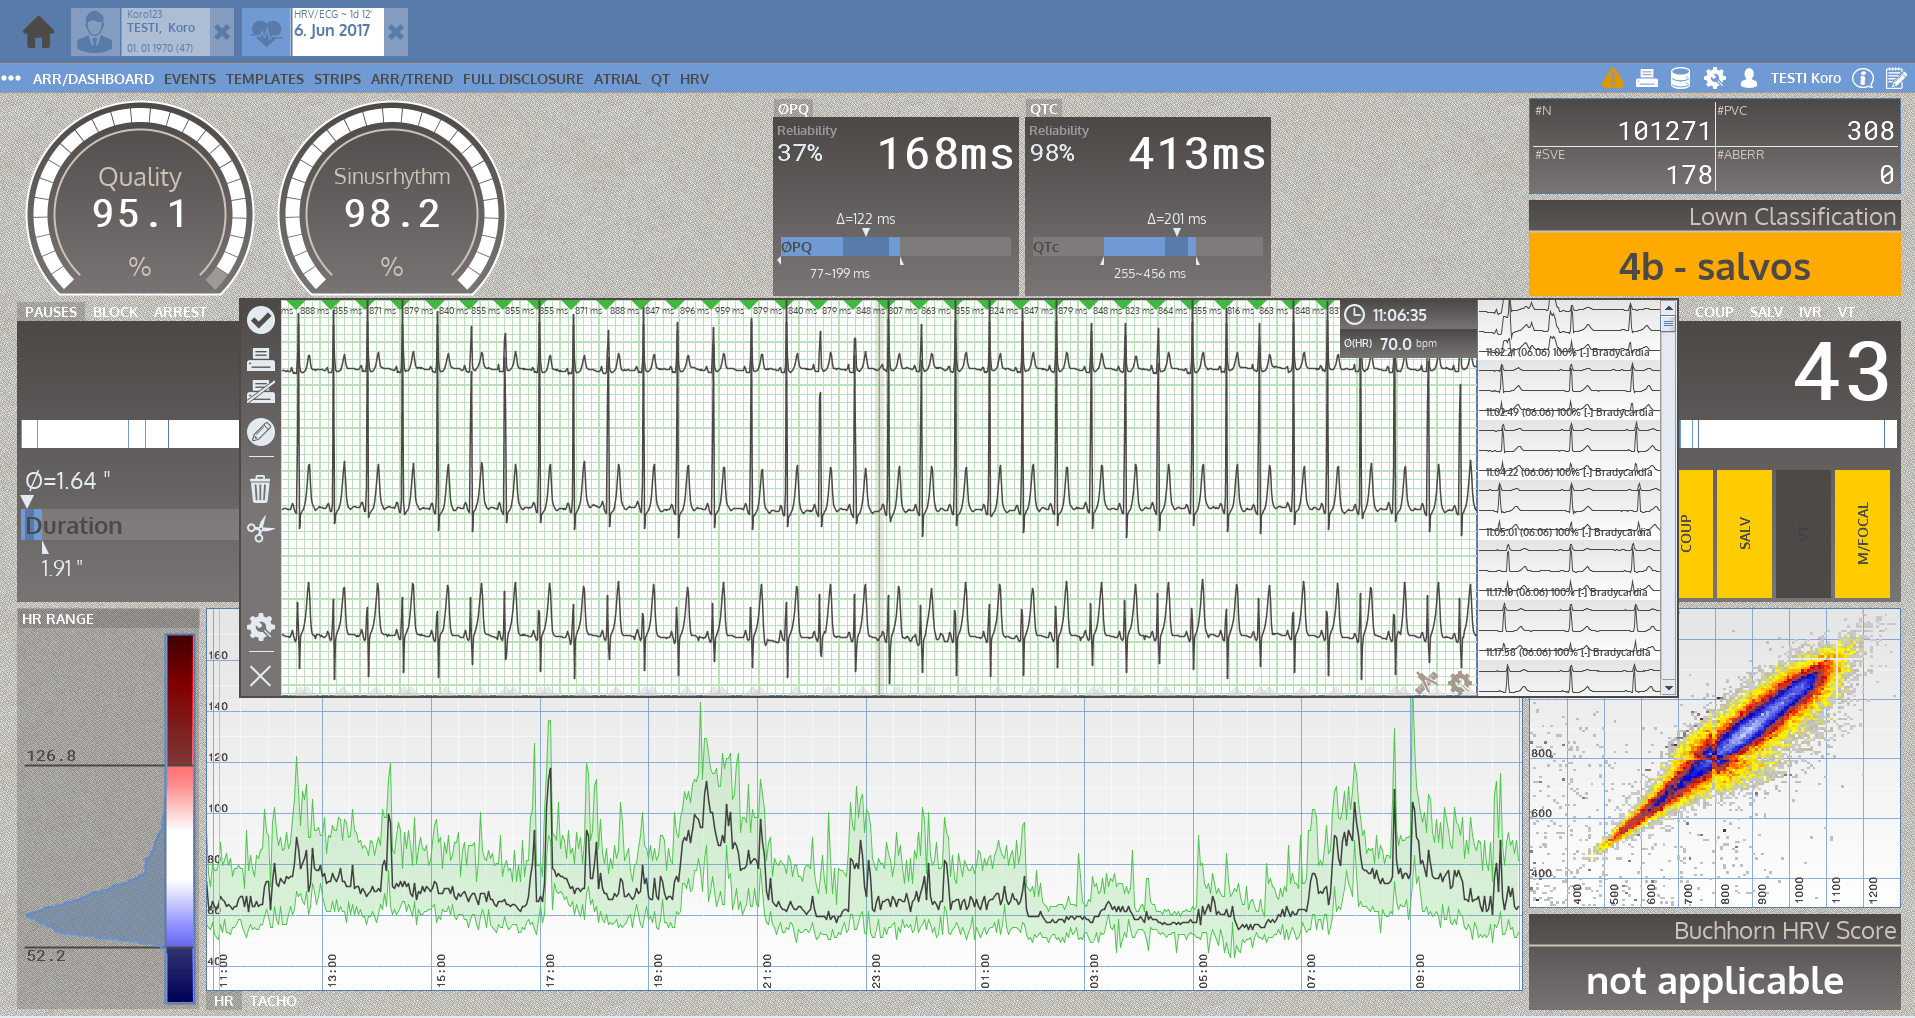The image size is (1915, 1018).
Task: Click the info speech bubble icon
Action: [x=1862, y=78]
